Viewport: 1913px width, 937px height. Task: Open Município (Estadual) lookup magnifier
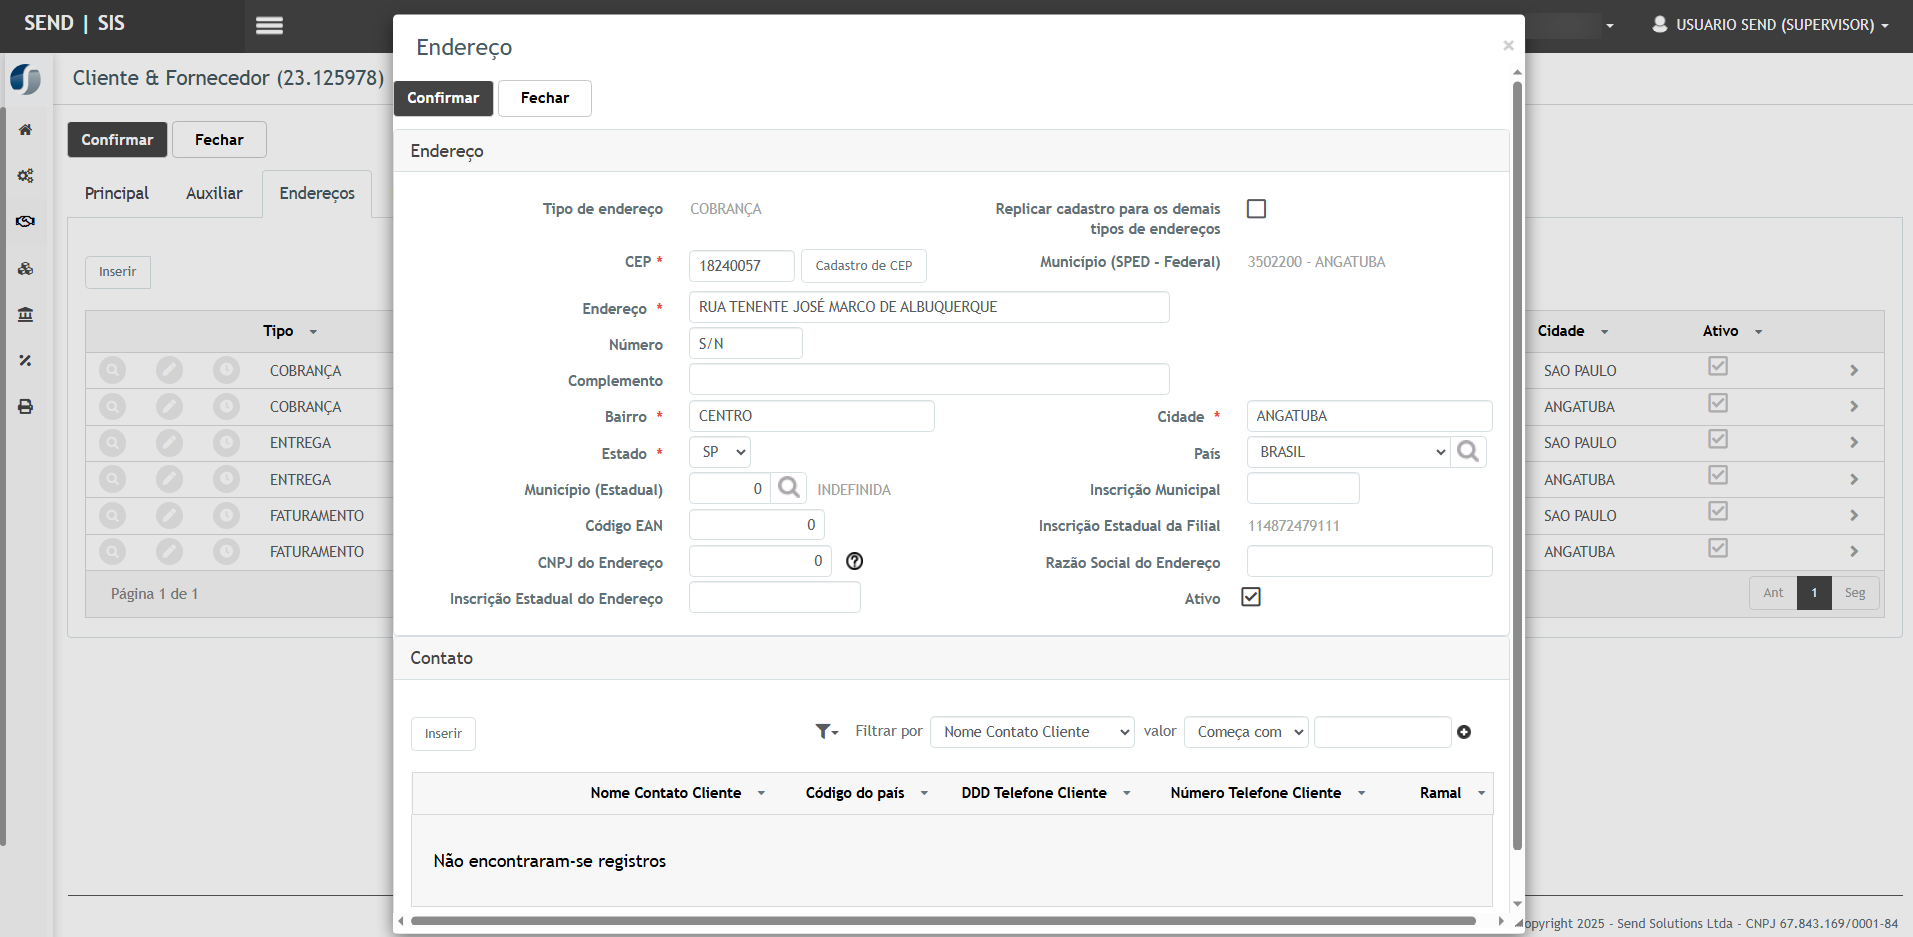(x=789, y=488)
